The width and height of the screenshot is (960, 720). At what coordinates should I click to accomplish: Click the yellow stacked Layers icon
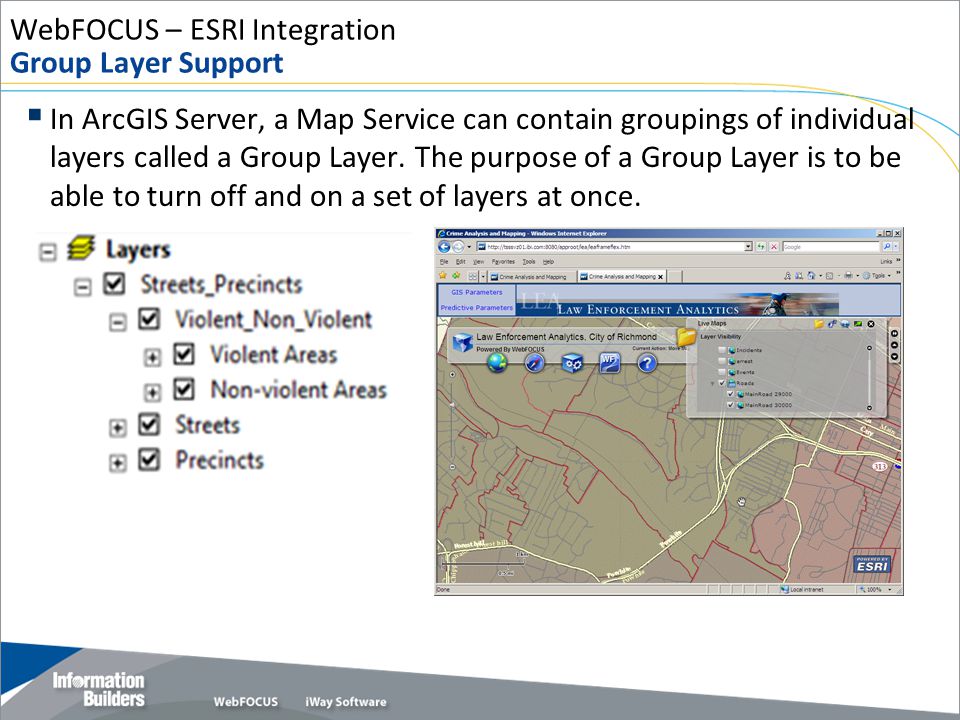click(81, 248)
